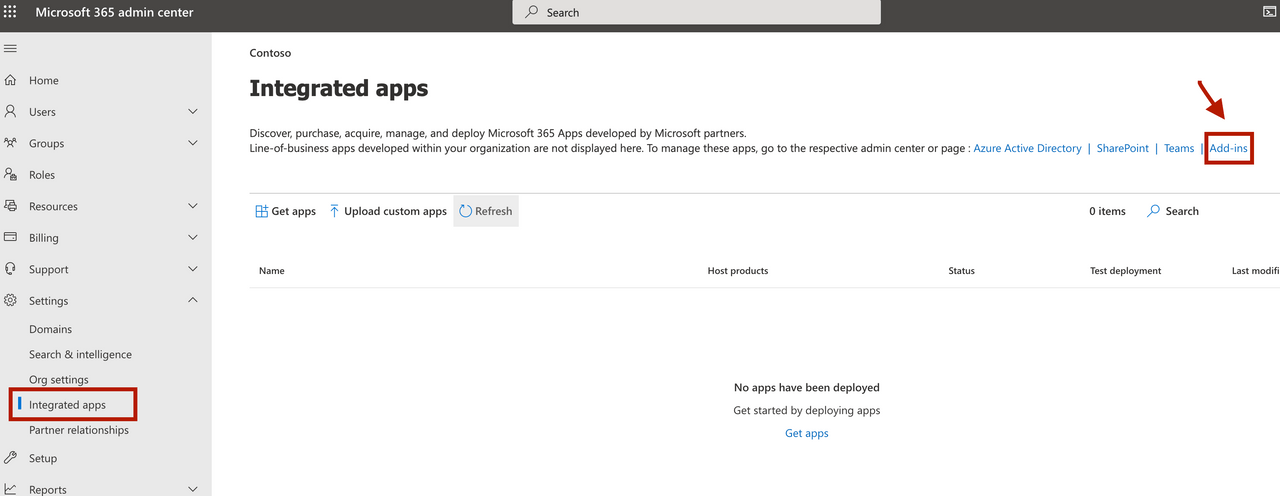
Task: Focus the top Search input field
Action: click(x=696, y=12)
